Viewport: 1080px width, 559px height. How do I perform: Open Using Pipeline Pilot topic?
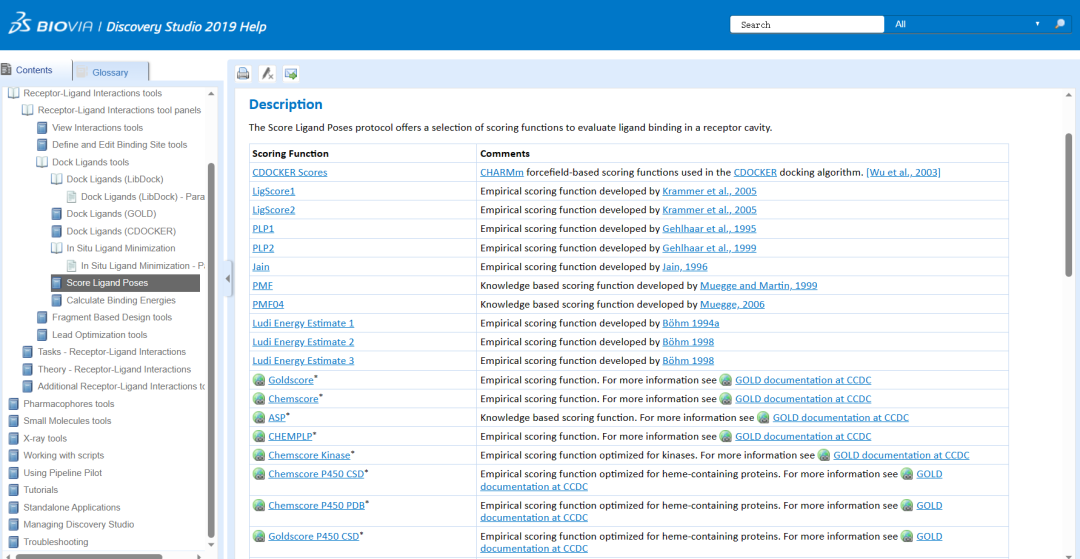click(63, 473)
